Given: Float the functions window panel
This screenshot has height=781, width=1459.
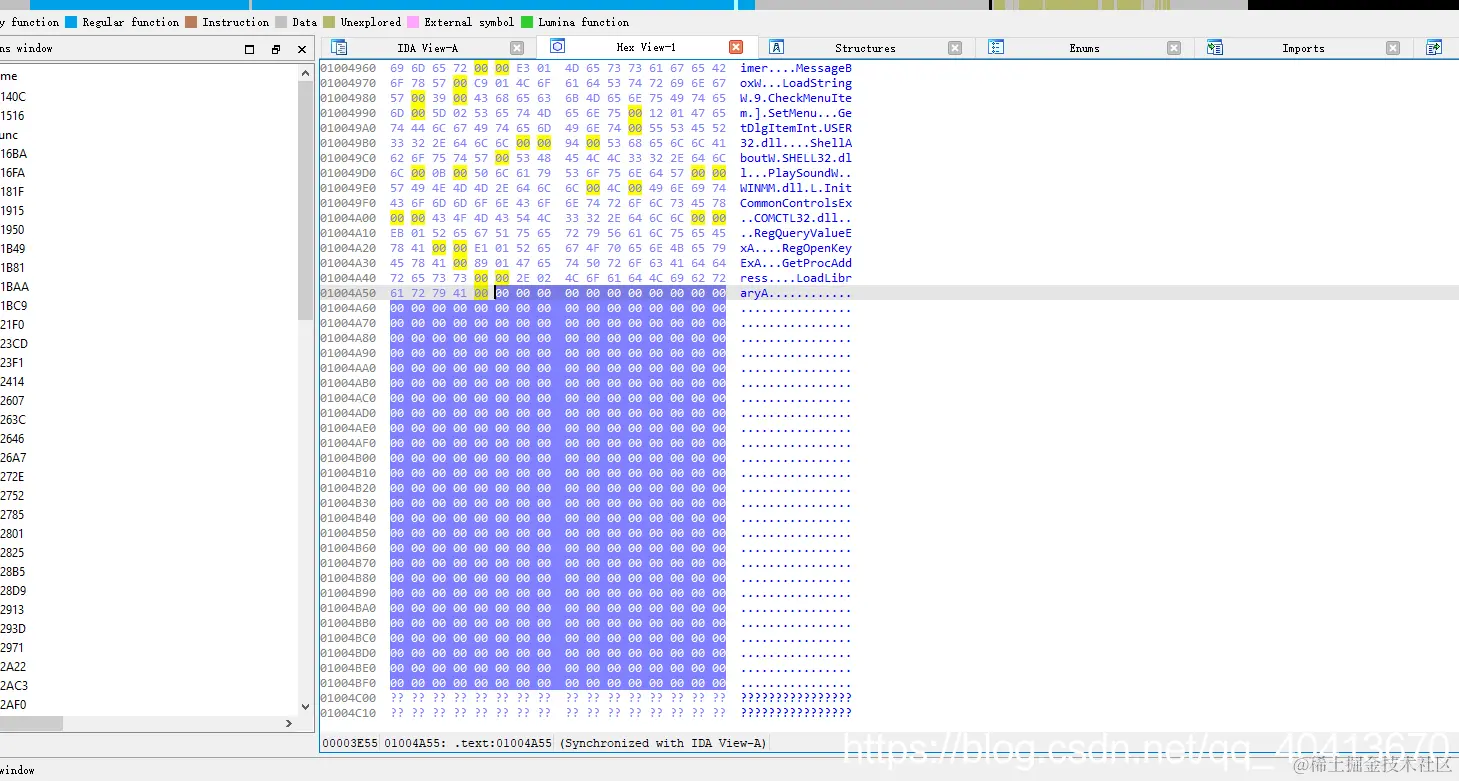Looking at the screenshot, I should coord(276,49).
